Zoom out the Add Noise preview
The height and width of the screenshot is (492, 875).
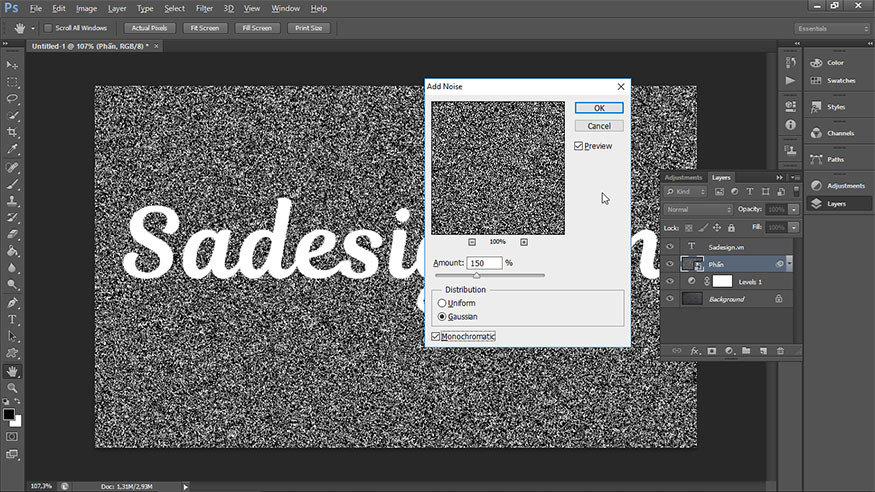click(x=472, y=242)
